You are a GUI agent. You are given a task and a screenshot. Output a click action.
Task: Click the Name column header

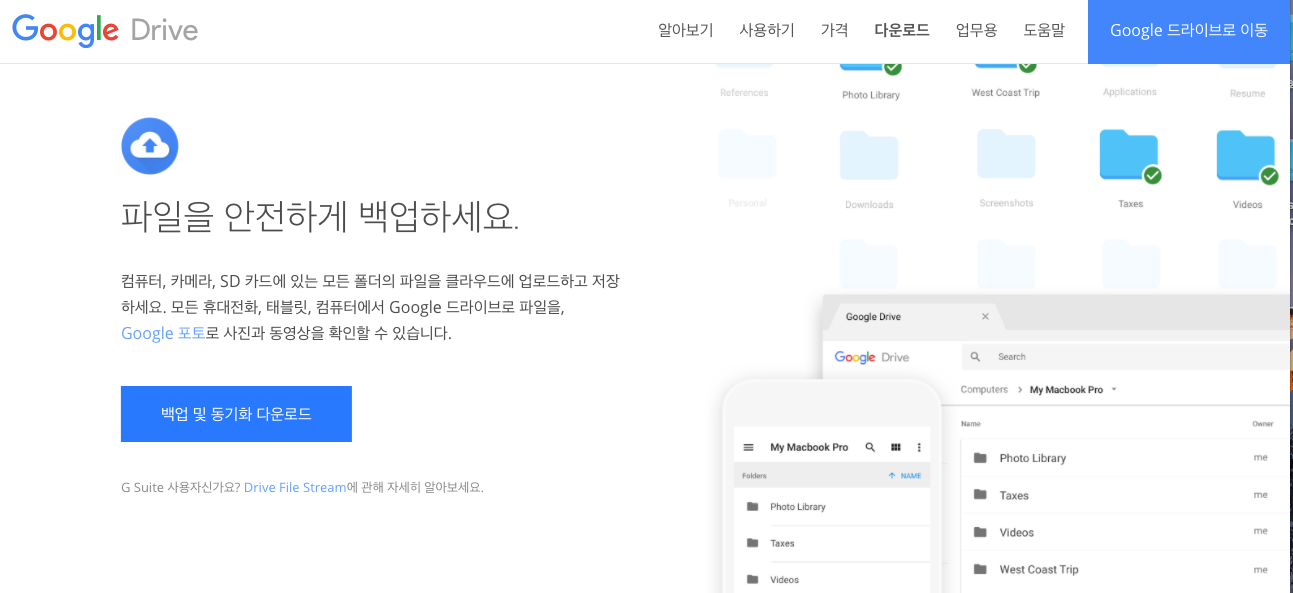tap(971, 424)
